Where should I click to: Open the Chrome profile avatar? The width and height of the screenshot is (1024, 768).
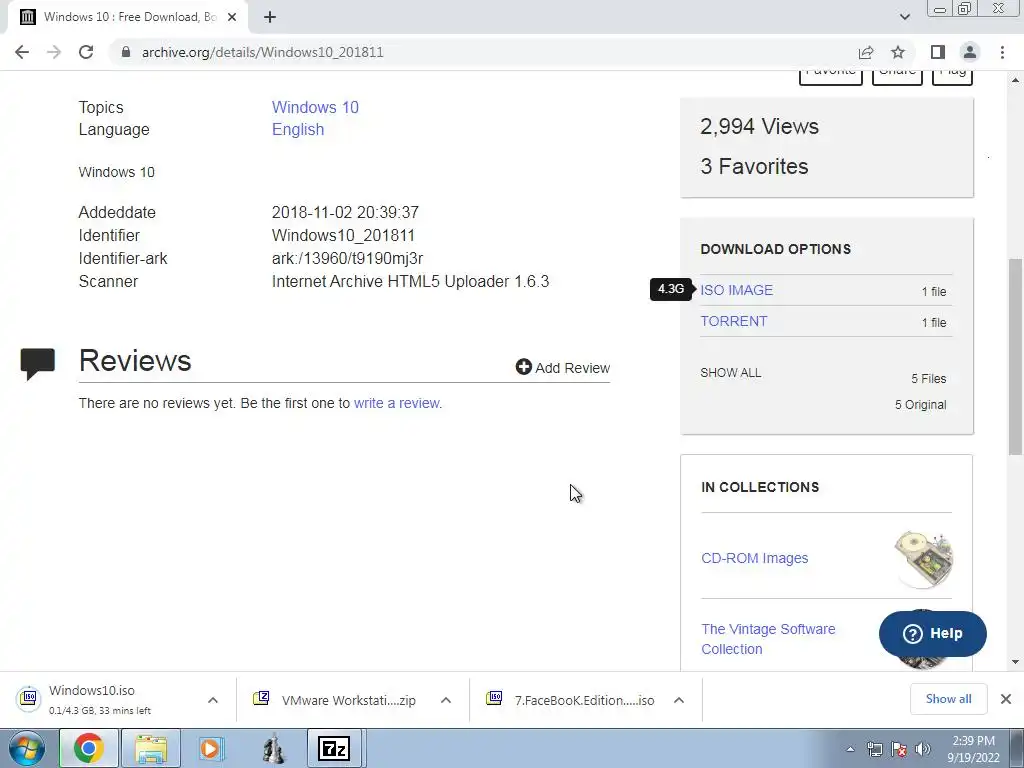[x=970, y=52]
